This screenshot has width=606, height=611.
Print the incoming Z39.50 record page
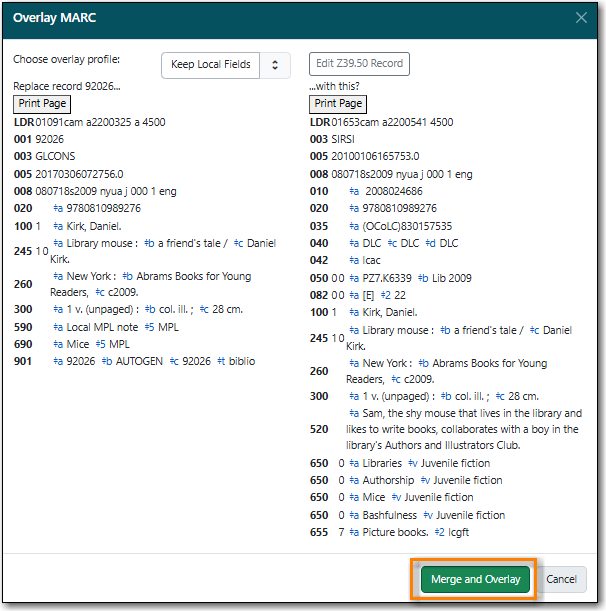point(338,104)
